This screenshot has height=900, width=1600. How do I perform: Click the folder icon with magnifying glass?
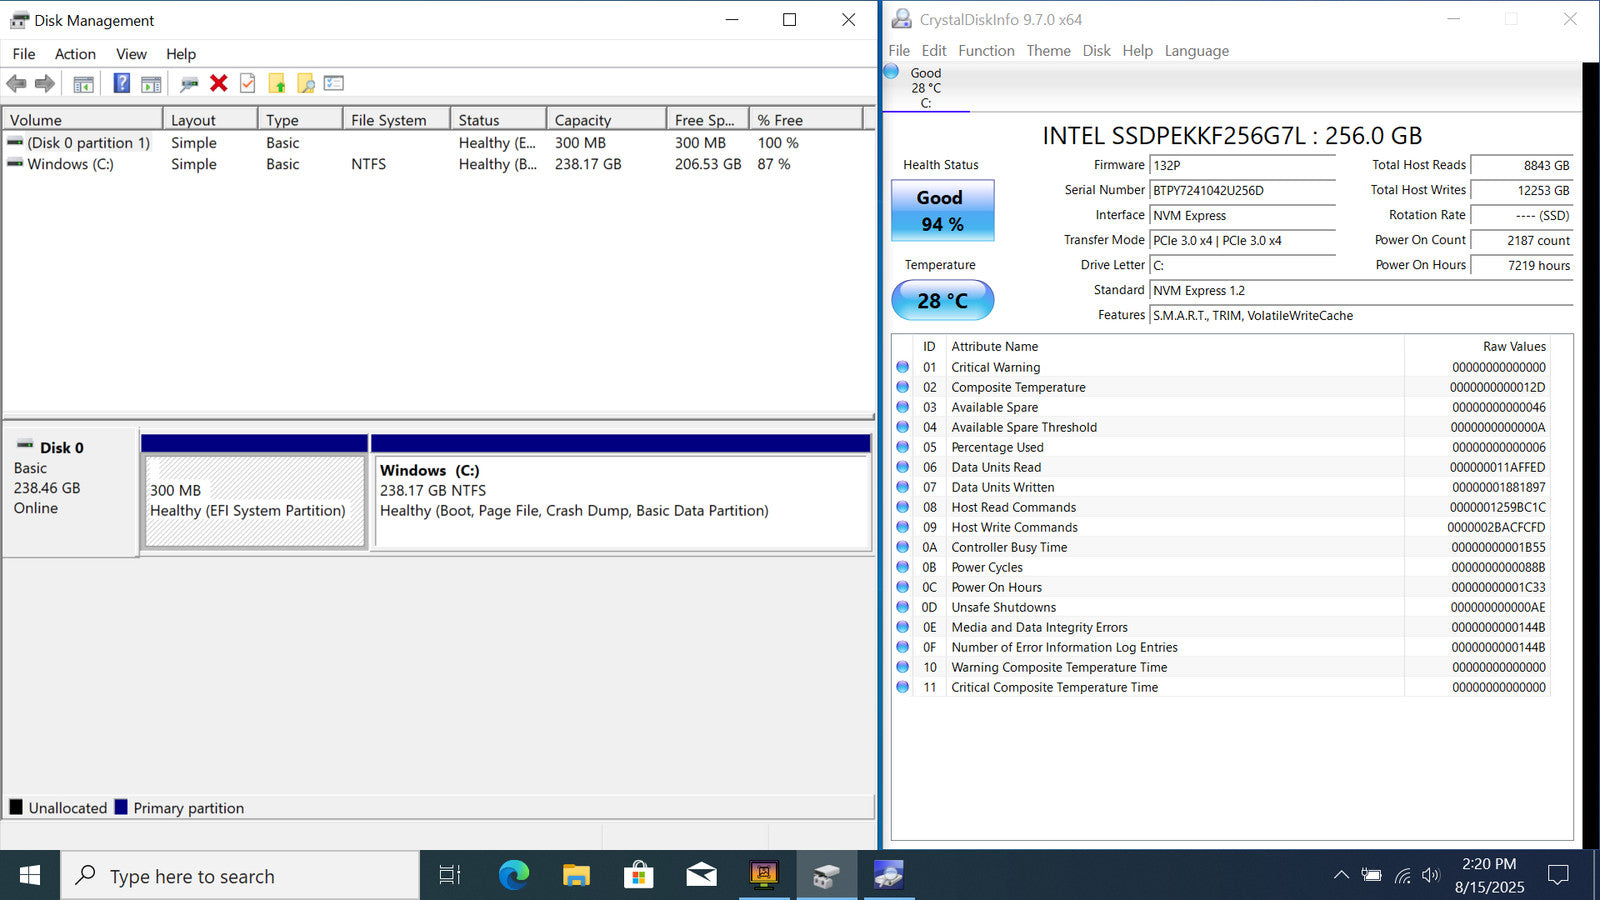coord(306,84)
